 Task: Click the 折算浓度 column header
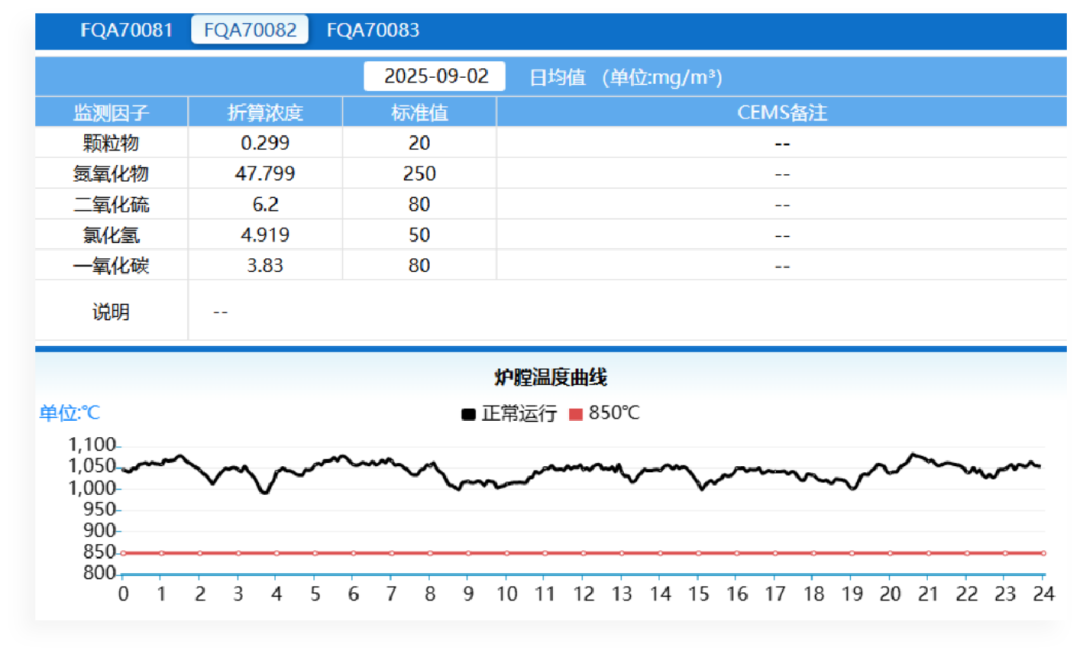(x=265, y=112)
